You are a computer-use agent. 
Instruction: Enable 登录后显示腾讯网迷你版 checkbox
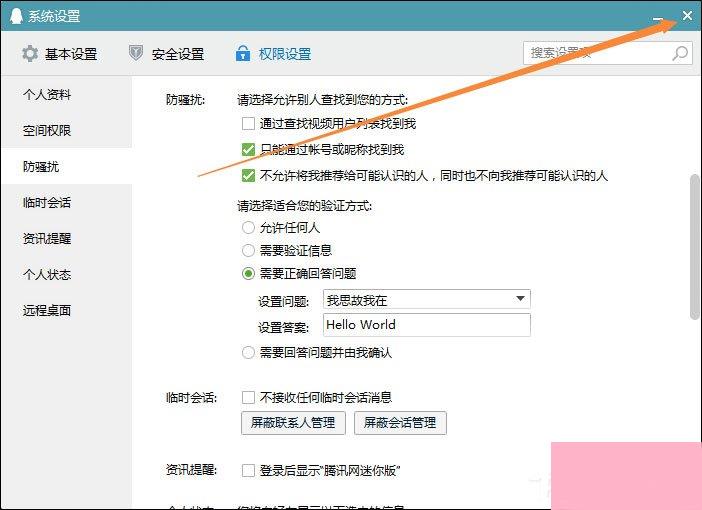pyautogui.click(x=248, y=470)
